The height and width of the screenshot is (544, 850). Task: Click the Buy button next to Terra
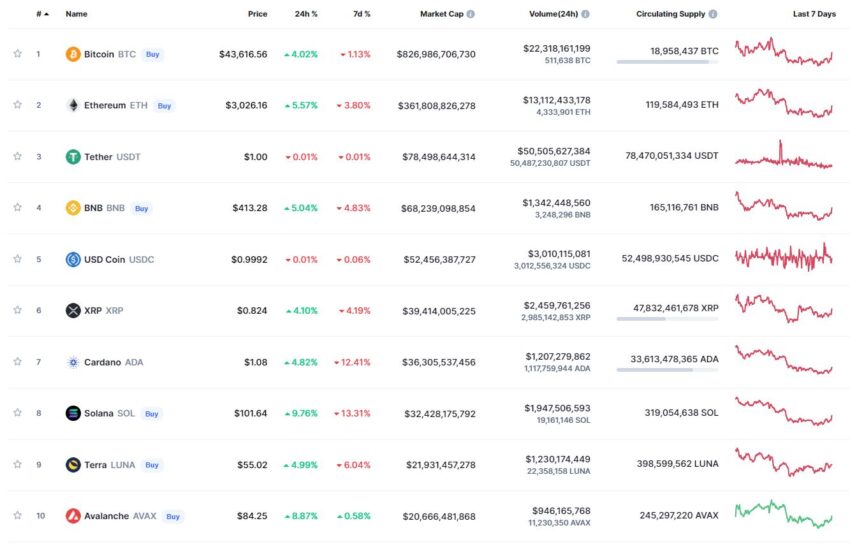(152, 465)
